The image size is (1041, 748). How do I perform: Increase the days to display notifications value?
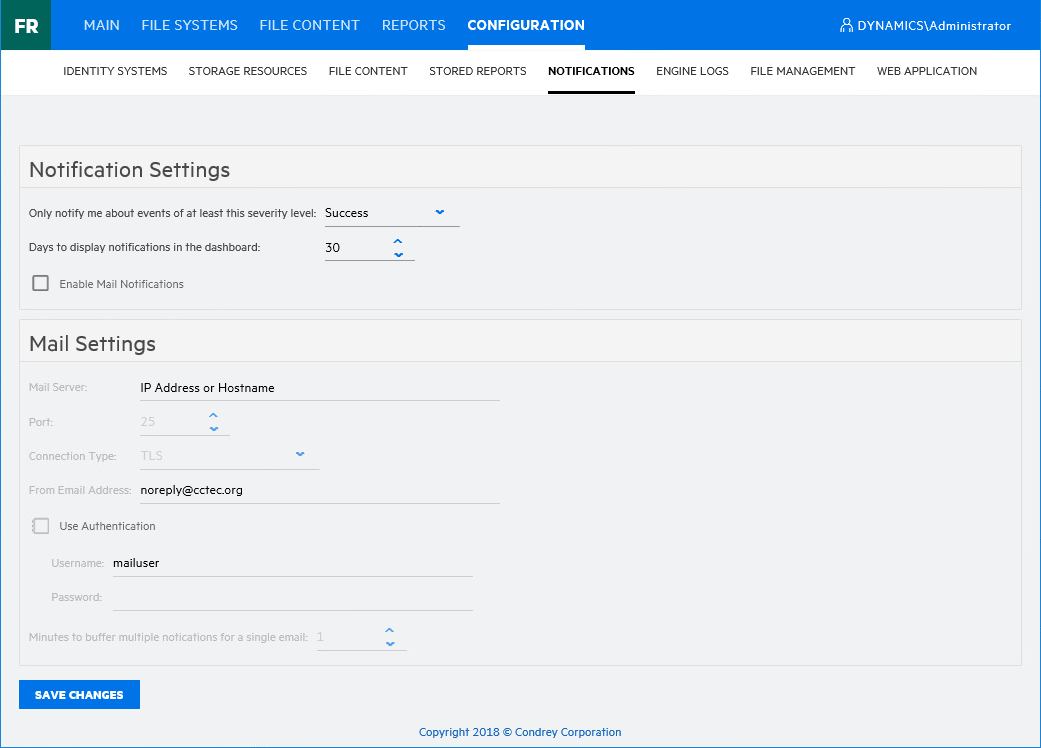[398, 241]
